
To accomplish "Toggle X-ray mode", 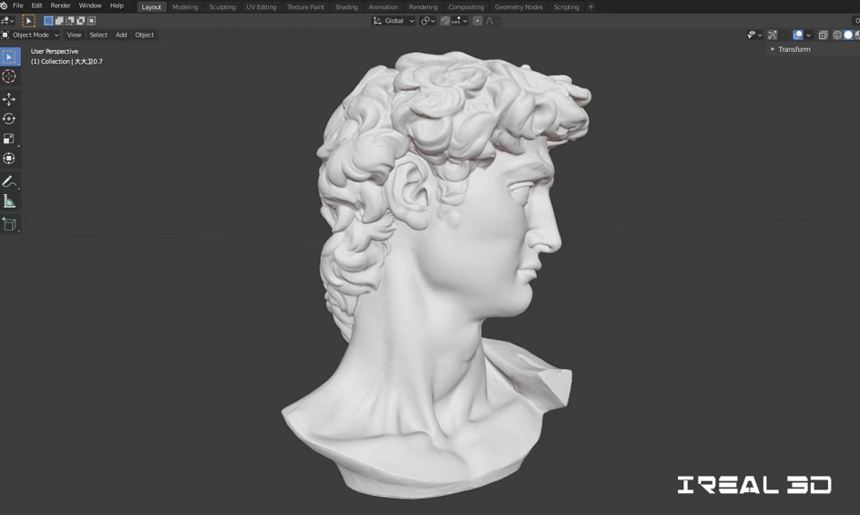I will [x=823, y=35].
